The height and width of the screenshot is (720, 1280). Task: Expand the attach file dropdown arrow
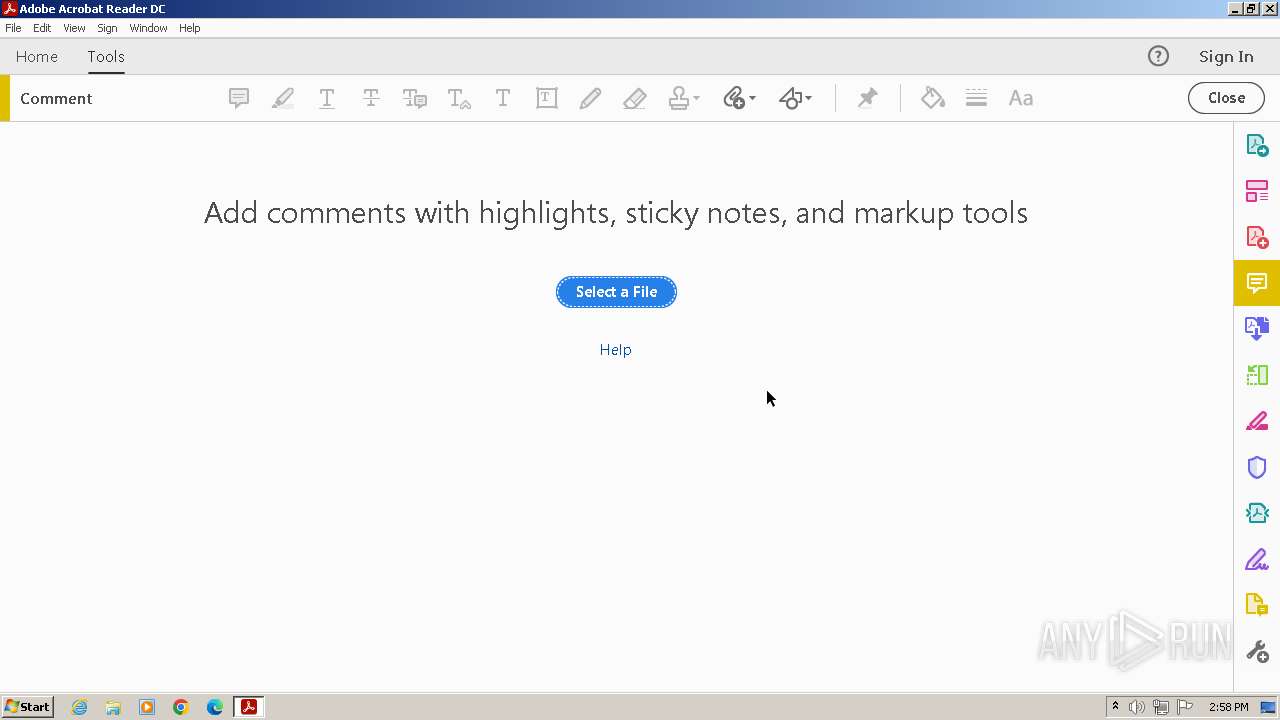752,99
